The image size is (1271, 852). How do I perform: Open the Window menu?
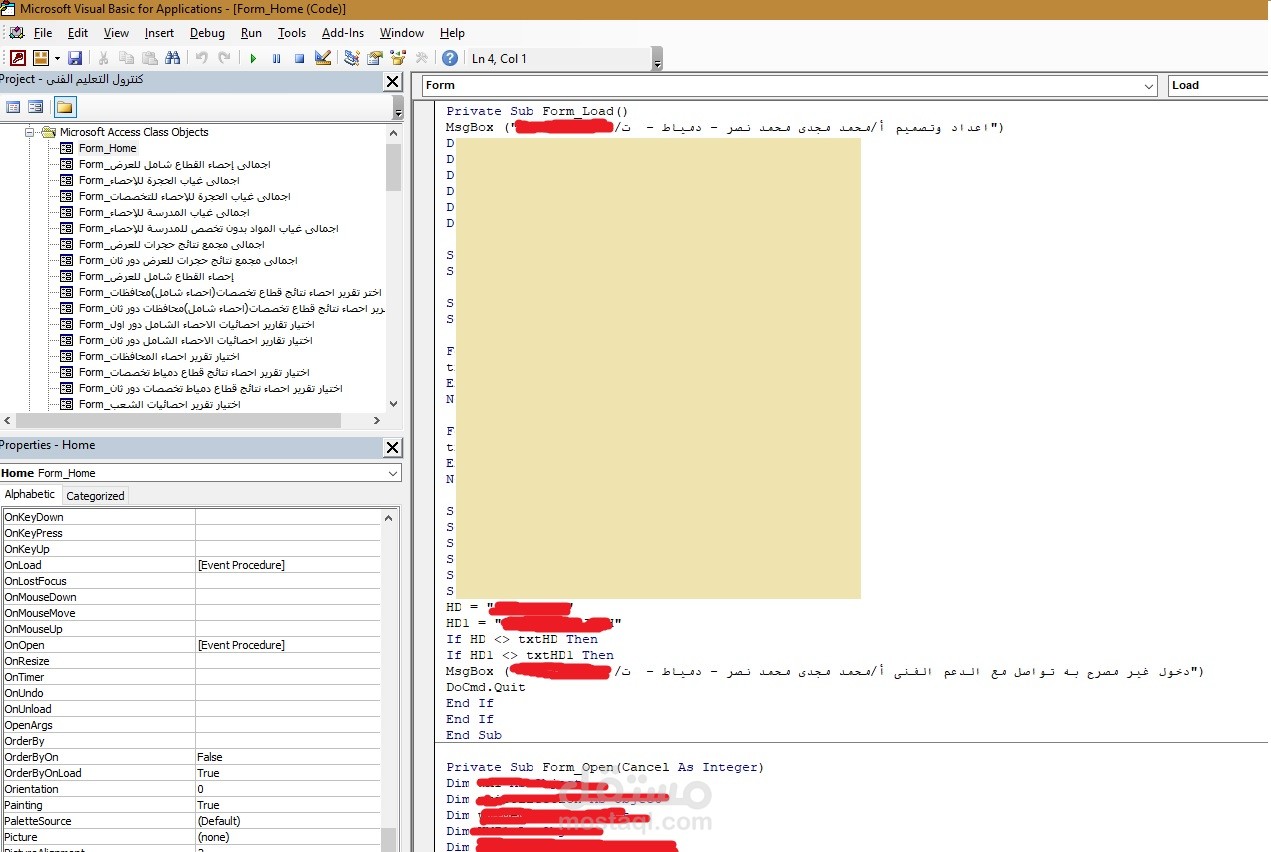(x=402, y=33)
